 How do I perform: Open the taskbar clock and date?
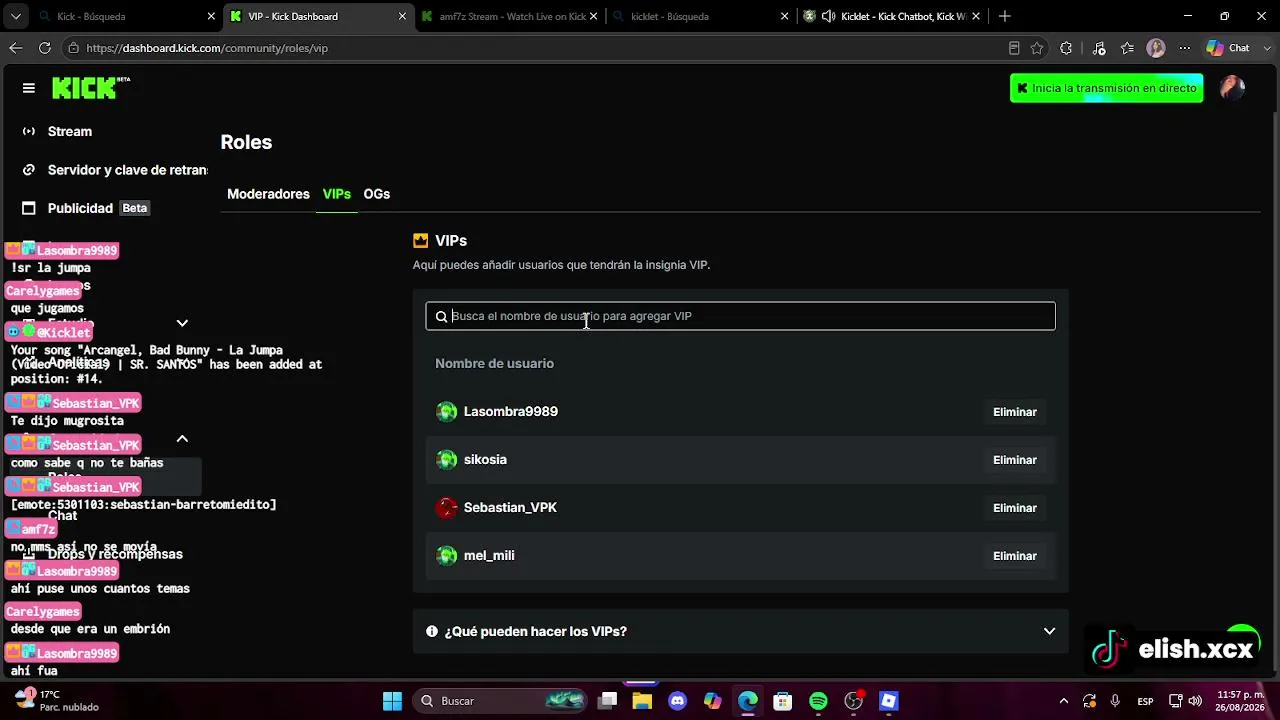click(x=1239, y=701)
